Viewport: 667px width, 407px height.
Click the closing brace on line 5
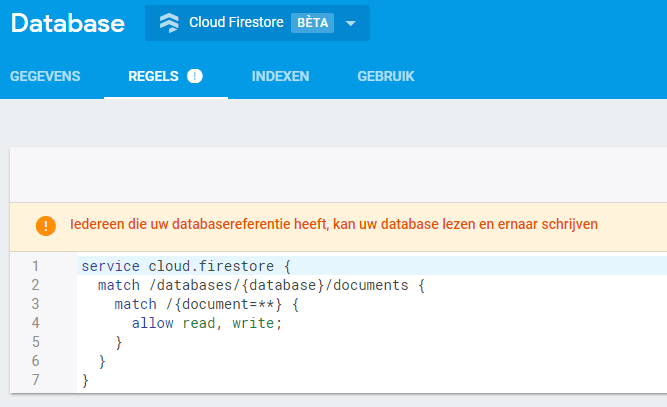[x=119, y=342]
